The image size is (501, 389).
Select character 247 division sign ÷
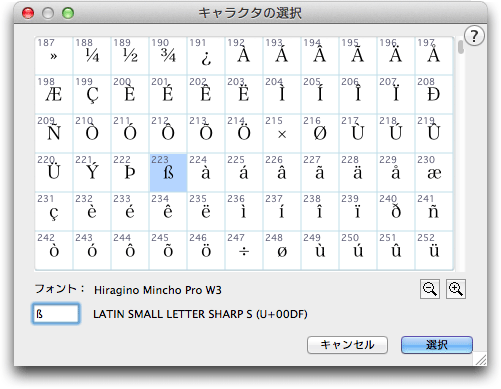tap(244, 251)
